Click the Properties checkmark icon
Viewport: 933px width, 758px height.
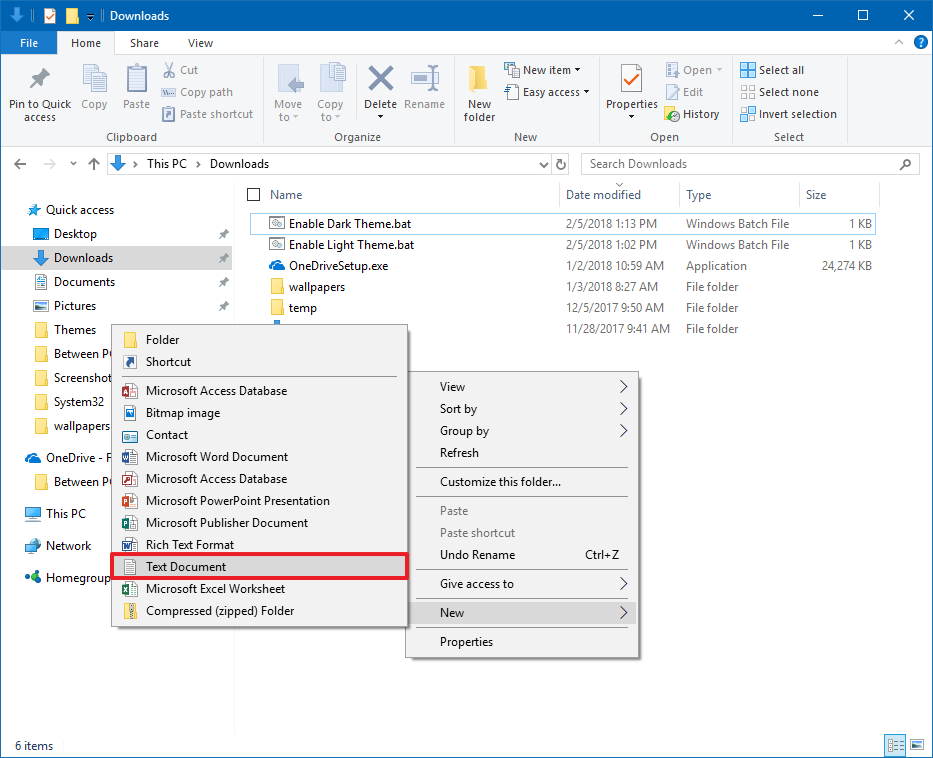tap(631, 79)
